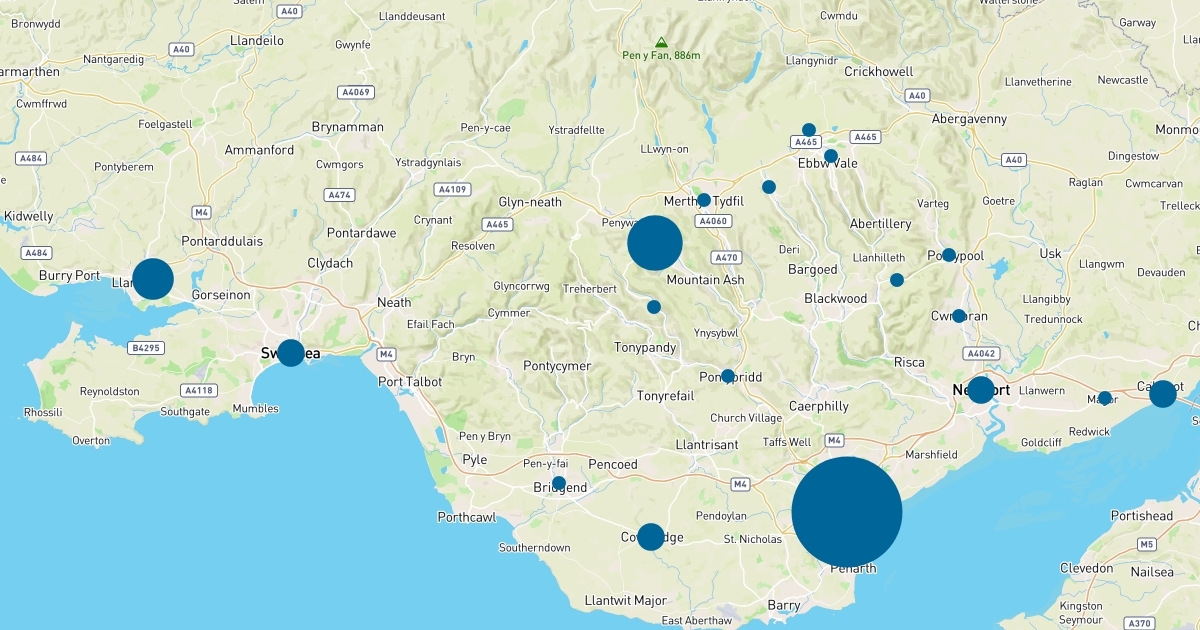
Task: Click the small dot marker on Bridgend
Action: [559, 483]
